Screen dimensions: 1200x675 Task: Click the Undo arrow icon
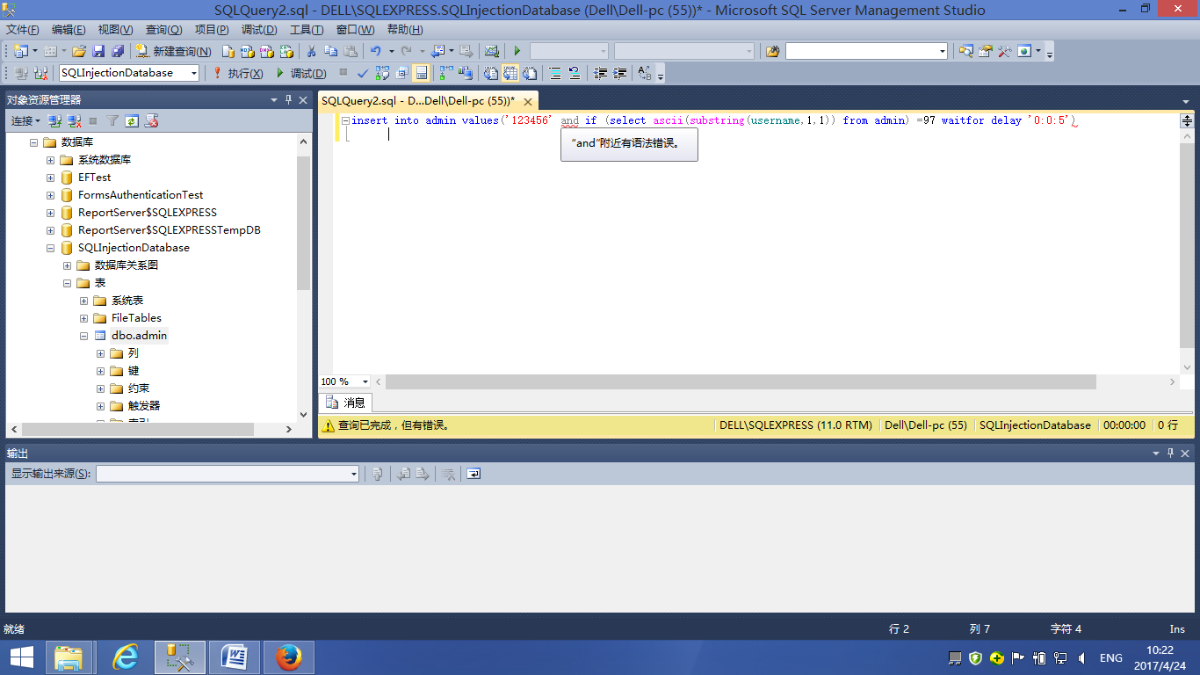[375, 51]
